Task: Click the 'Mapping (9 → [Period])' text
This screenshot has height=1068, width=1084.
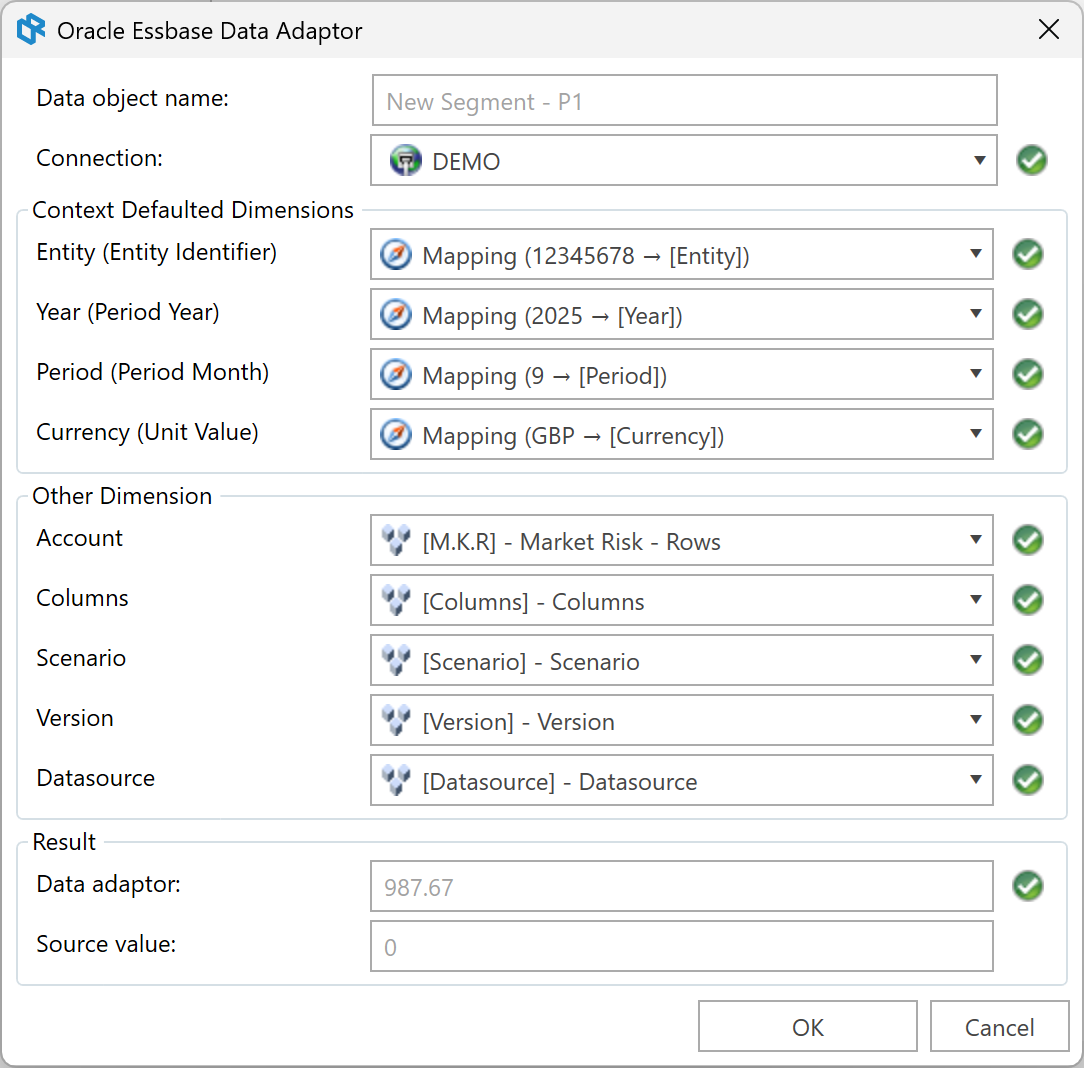Action: click(x=544, y=376)
